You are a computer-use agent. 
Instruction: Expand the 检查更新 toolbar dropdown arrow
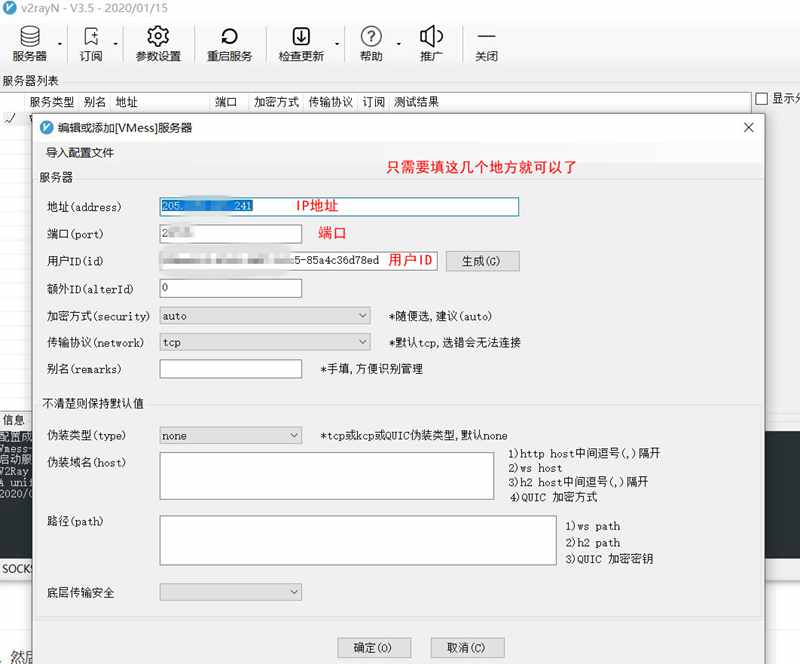337,44
